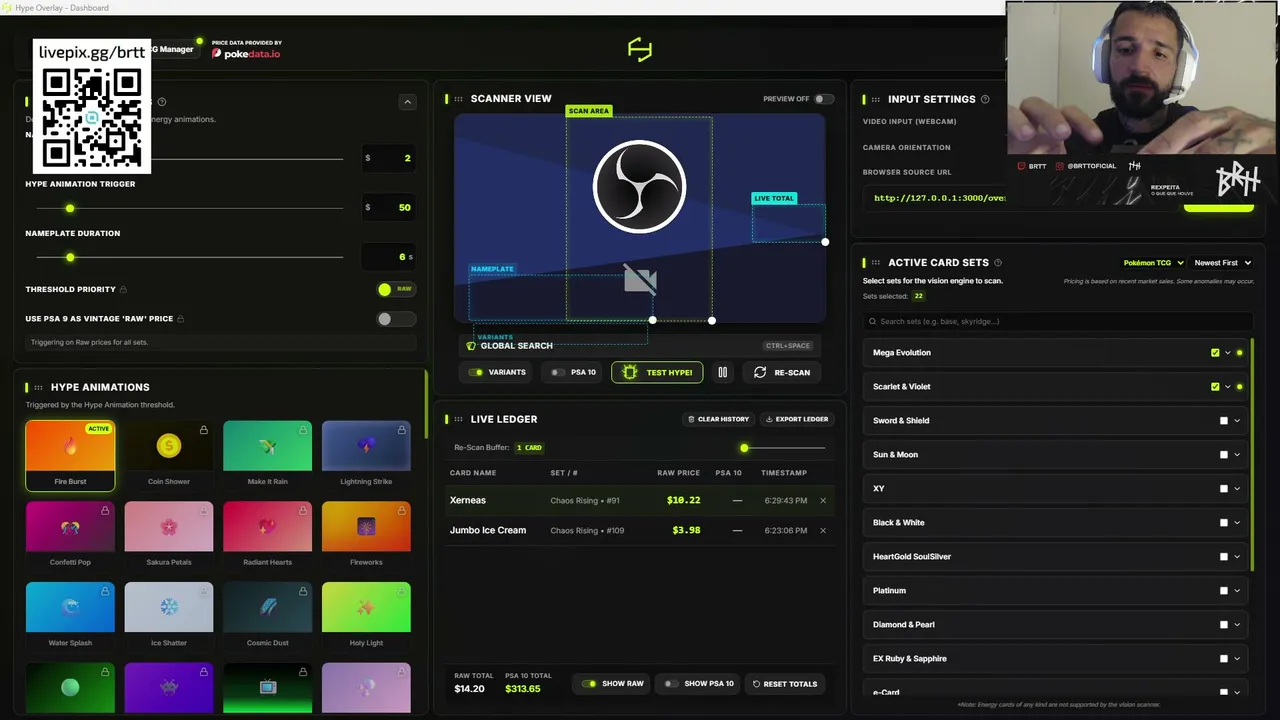Screen dimensions: 1280x720
Task: Expand the Platinum set row
Action: pos(1237,591)
